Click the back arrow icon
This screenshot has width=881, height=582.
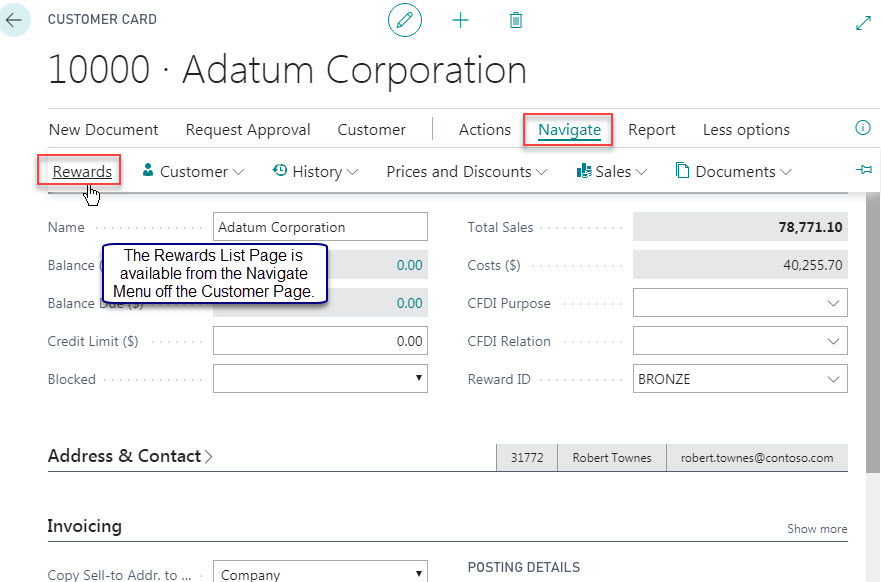13,20
